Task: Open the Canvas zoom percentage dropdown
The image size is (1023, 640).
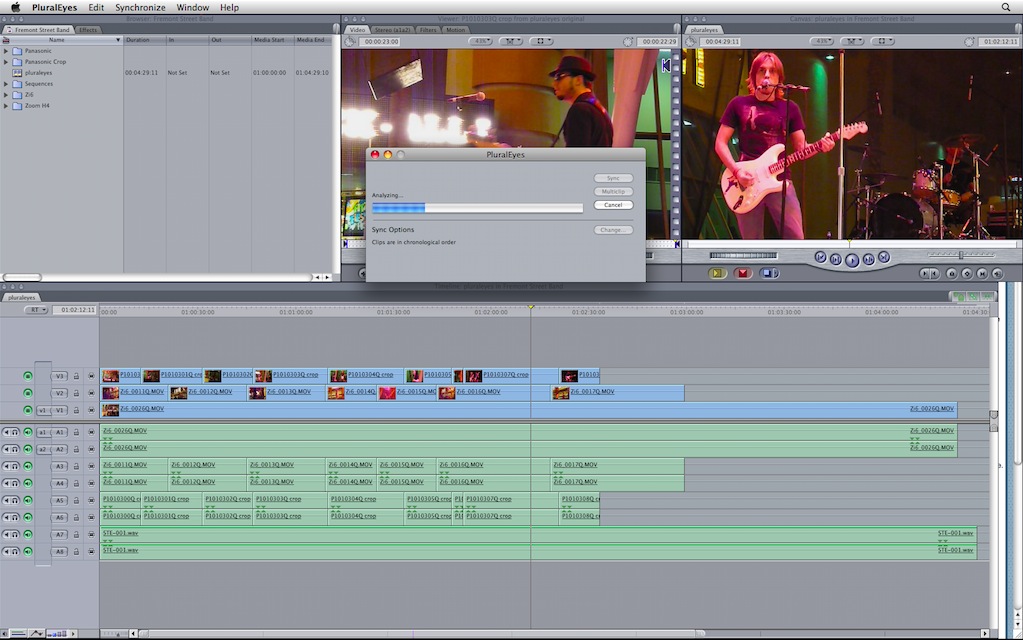Action: [821, 41]
